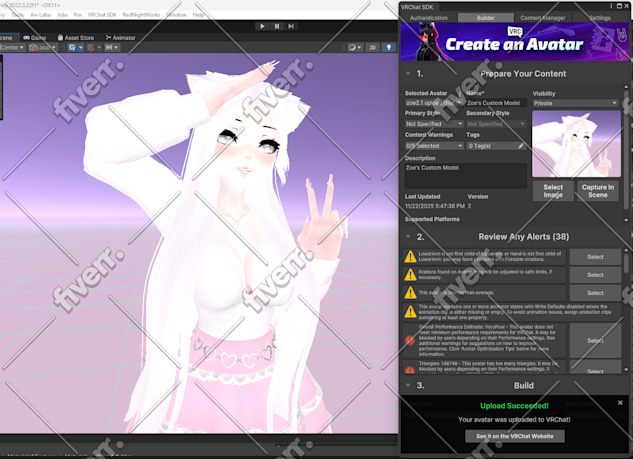This screenshot has height=459, width=633.
Task: Toggle the grid snapping icon
Action: (x=91, y=47)
